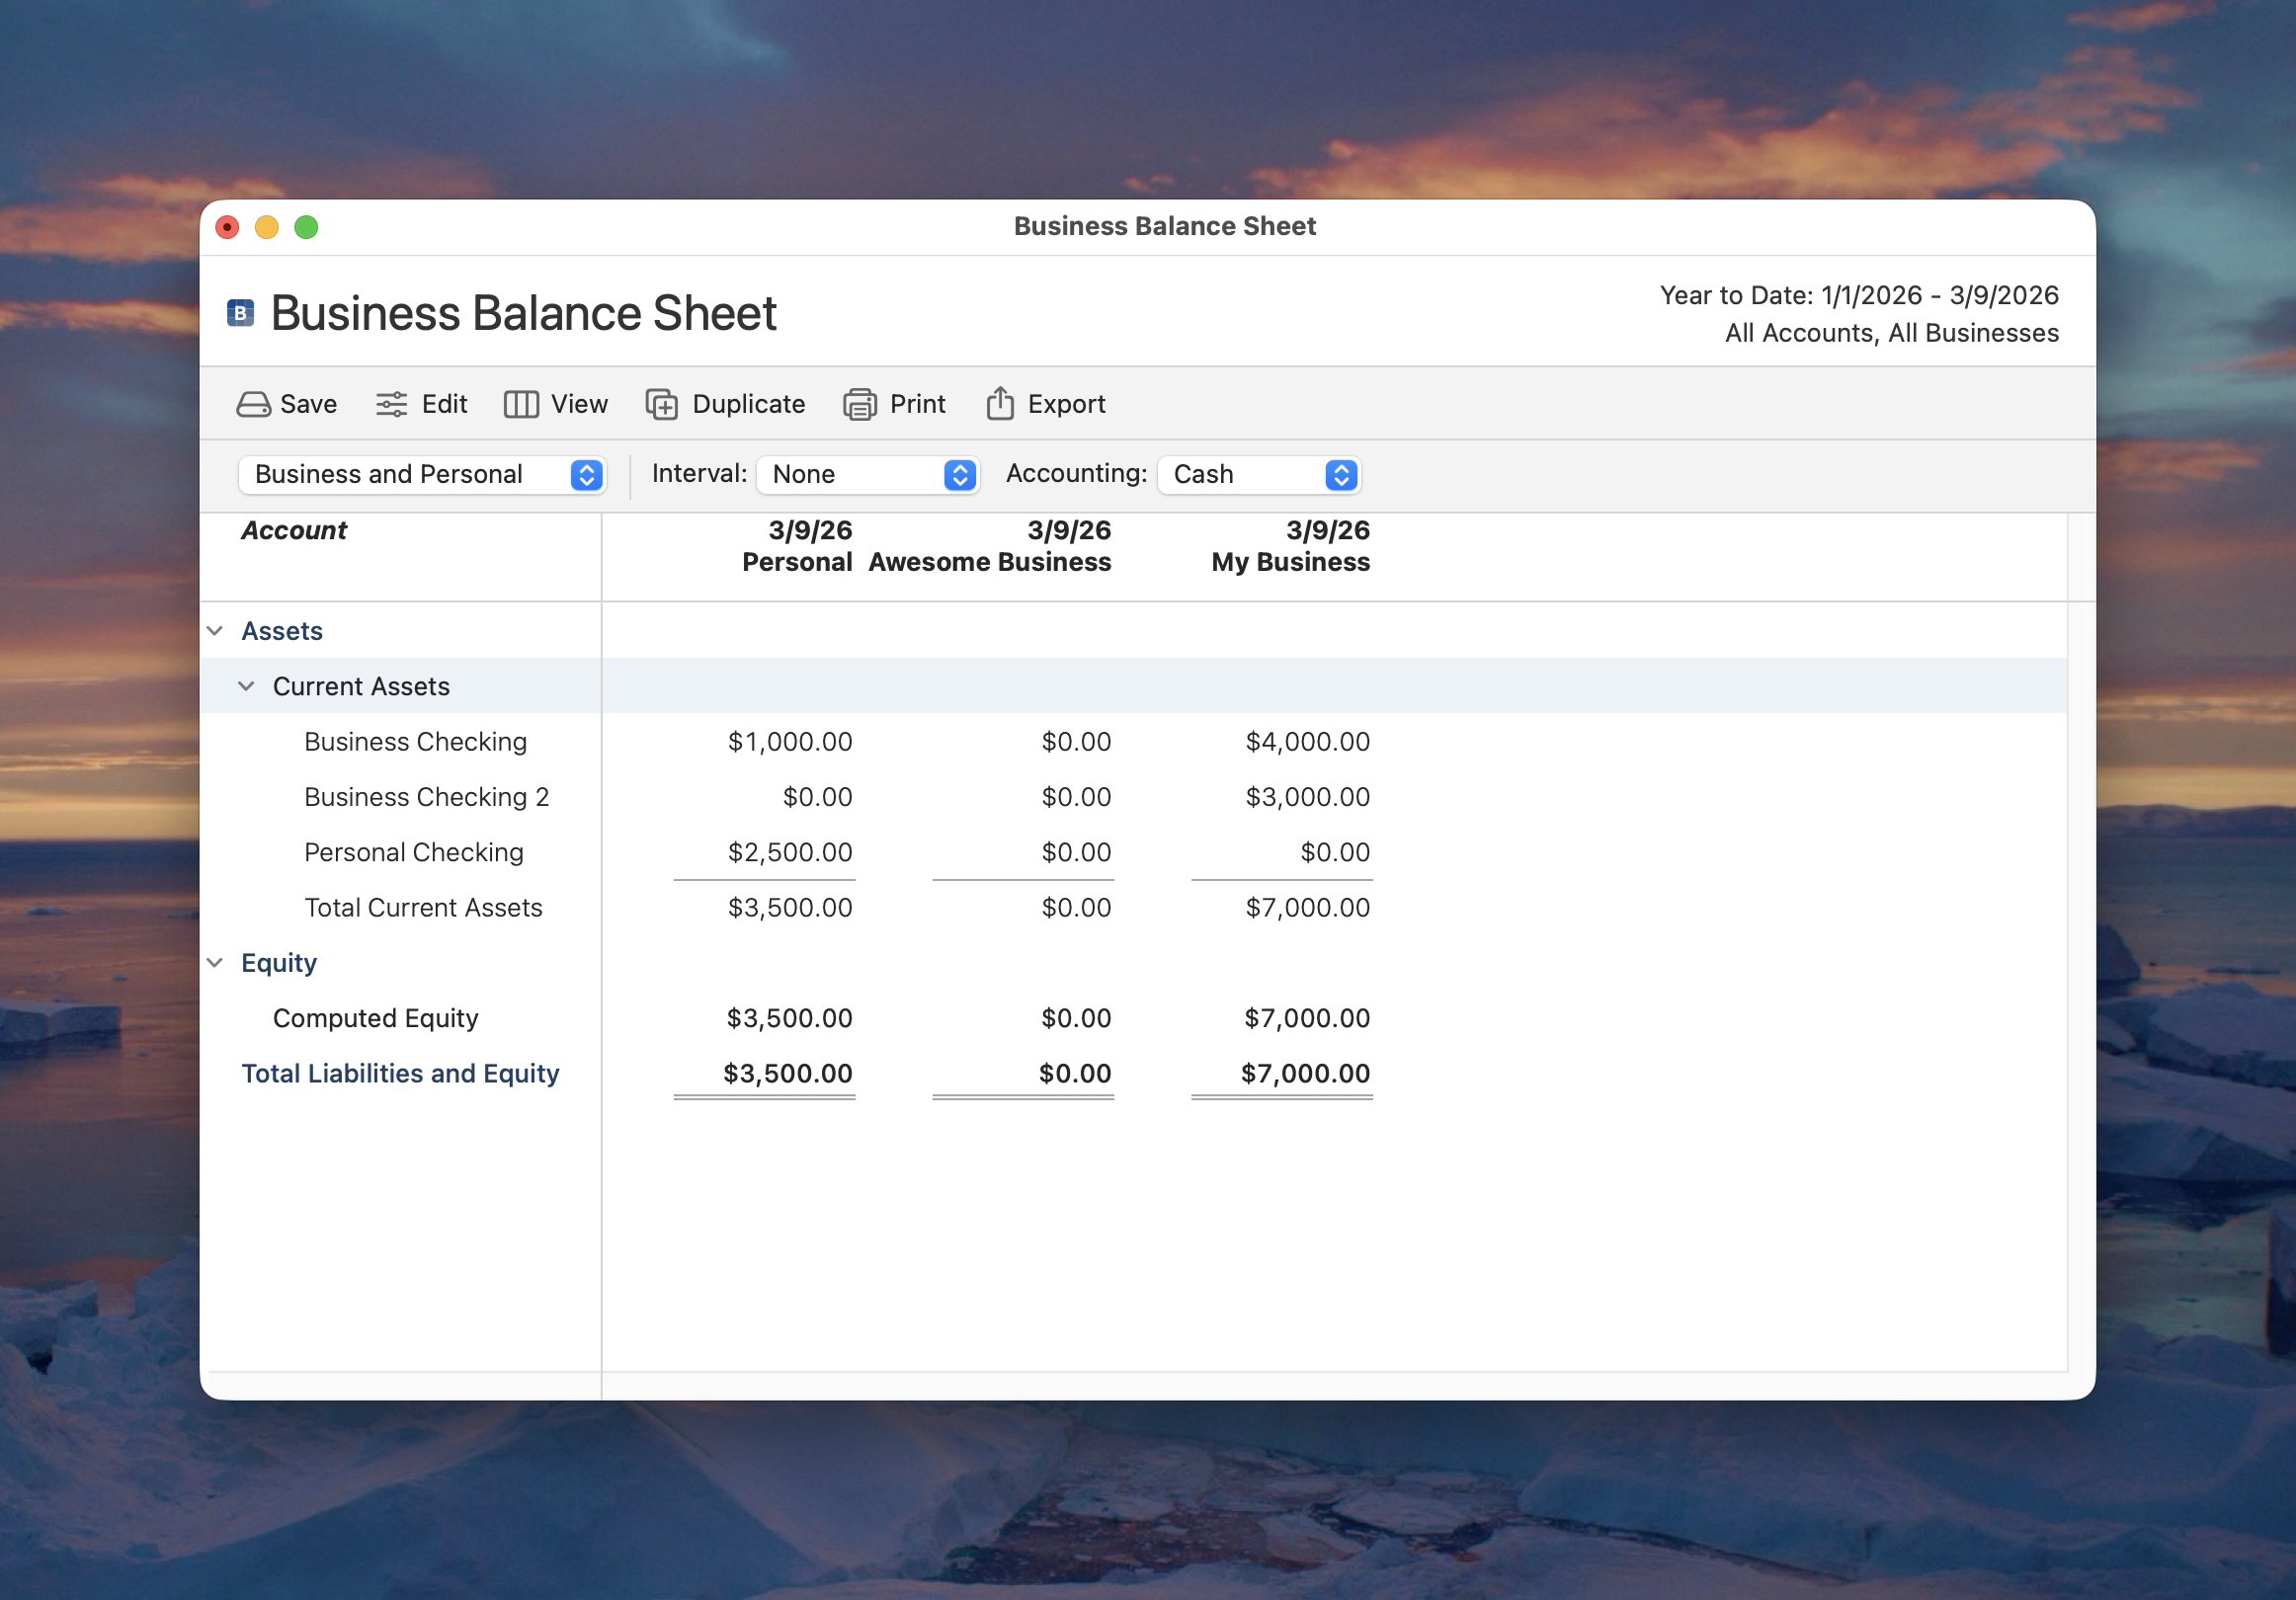Open the Edit sliders icon

[x=391, y=404]
